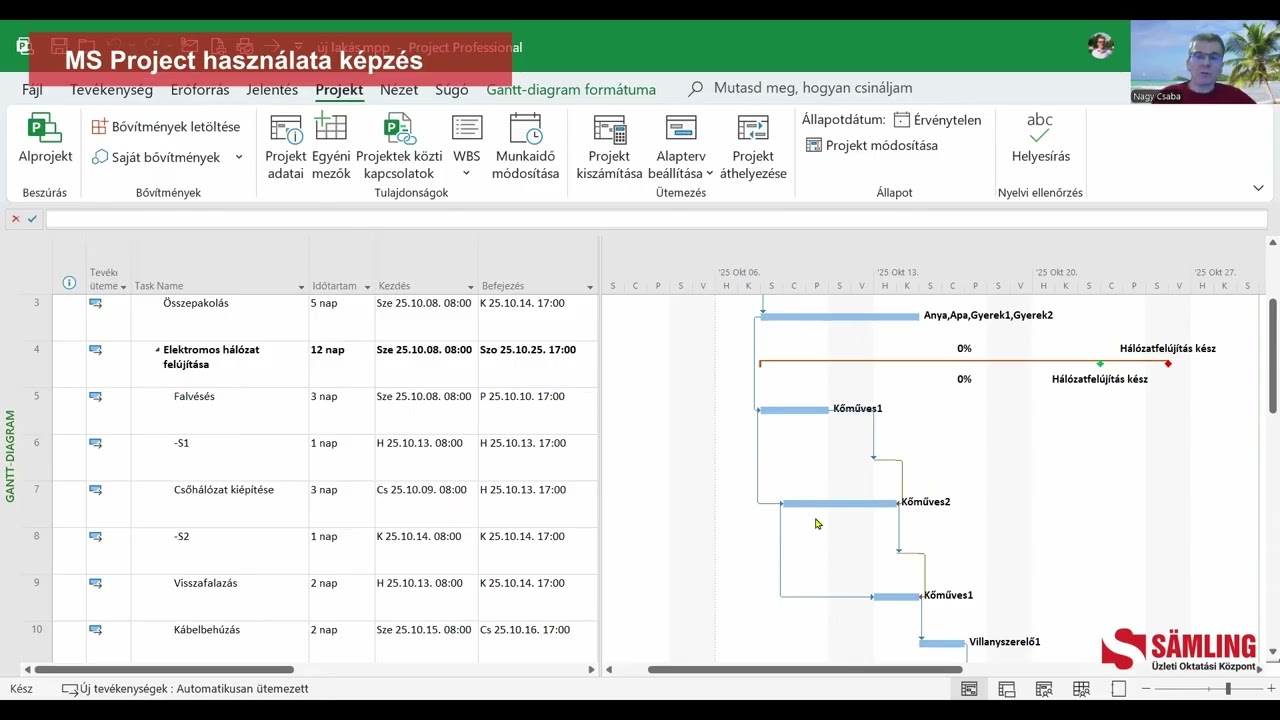Click the zoom slider handle
This screenshot has height=720, width=1280.
tap(1227, 689)
